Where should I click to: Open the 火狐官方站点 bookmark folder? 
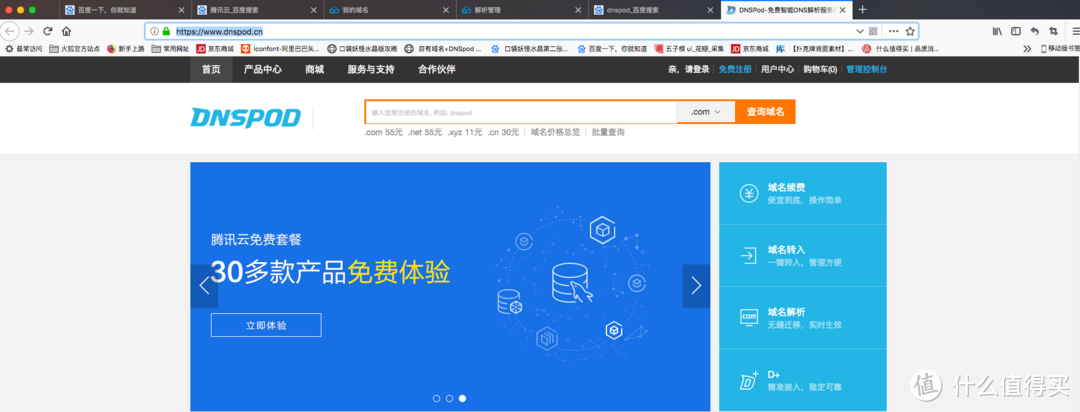click(x=74, y=49)
